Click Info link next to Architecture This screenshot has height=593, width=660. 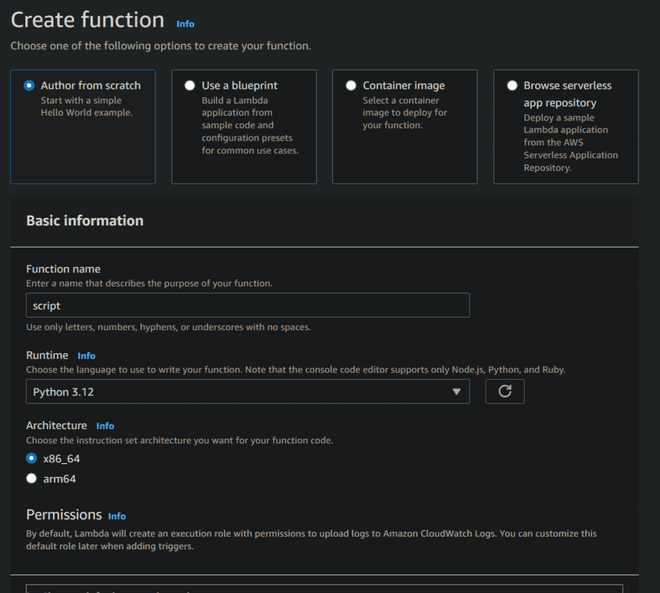[x=105, y=426]
